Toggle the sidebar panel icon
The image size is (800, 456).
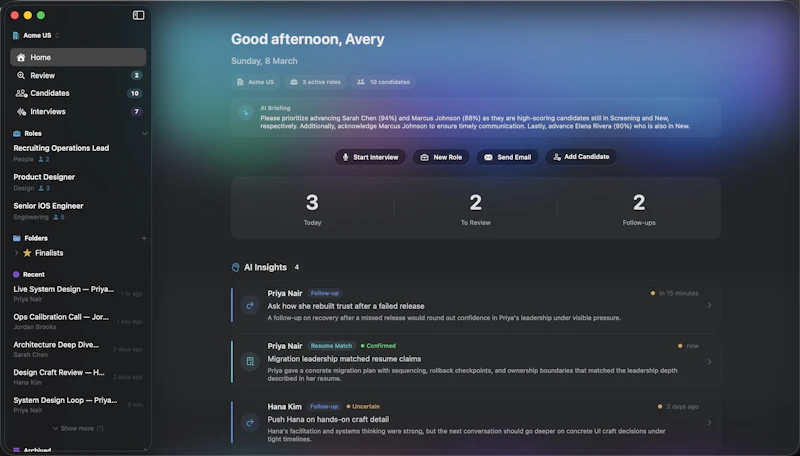point(138,15)
